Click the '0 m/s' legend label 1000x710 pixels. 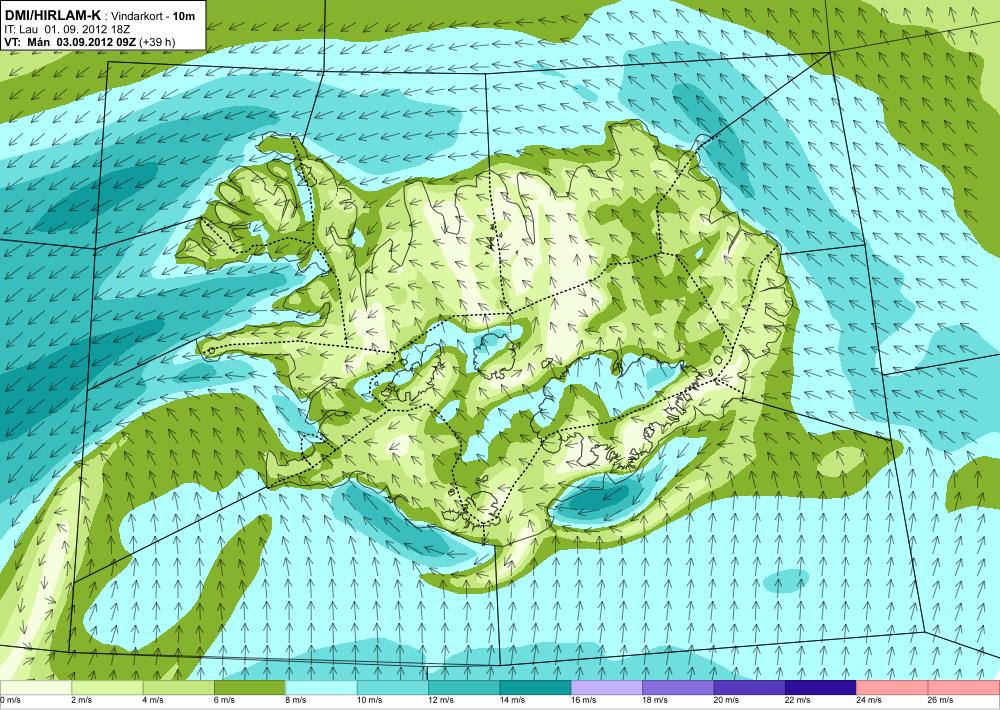point(10,700)
